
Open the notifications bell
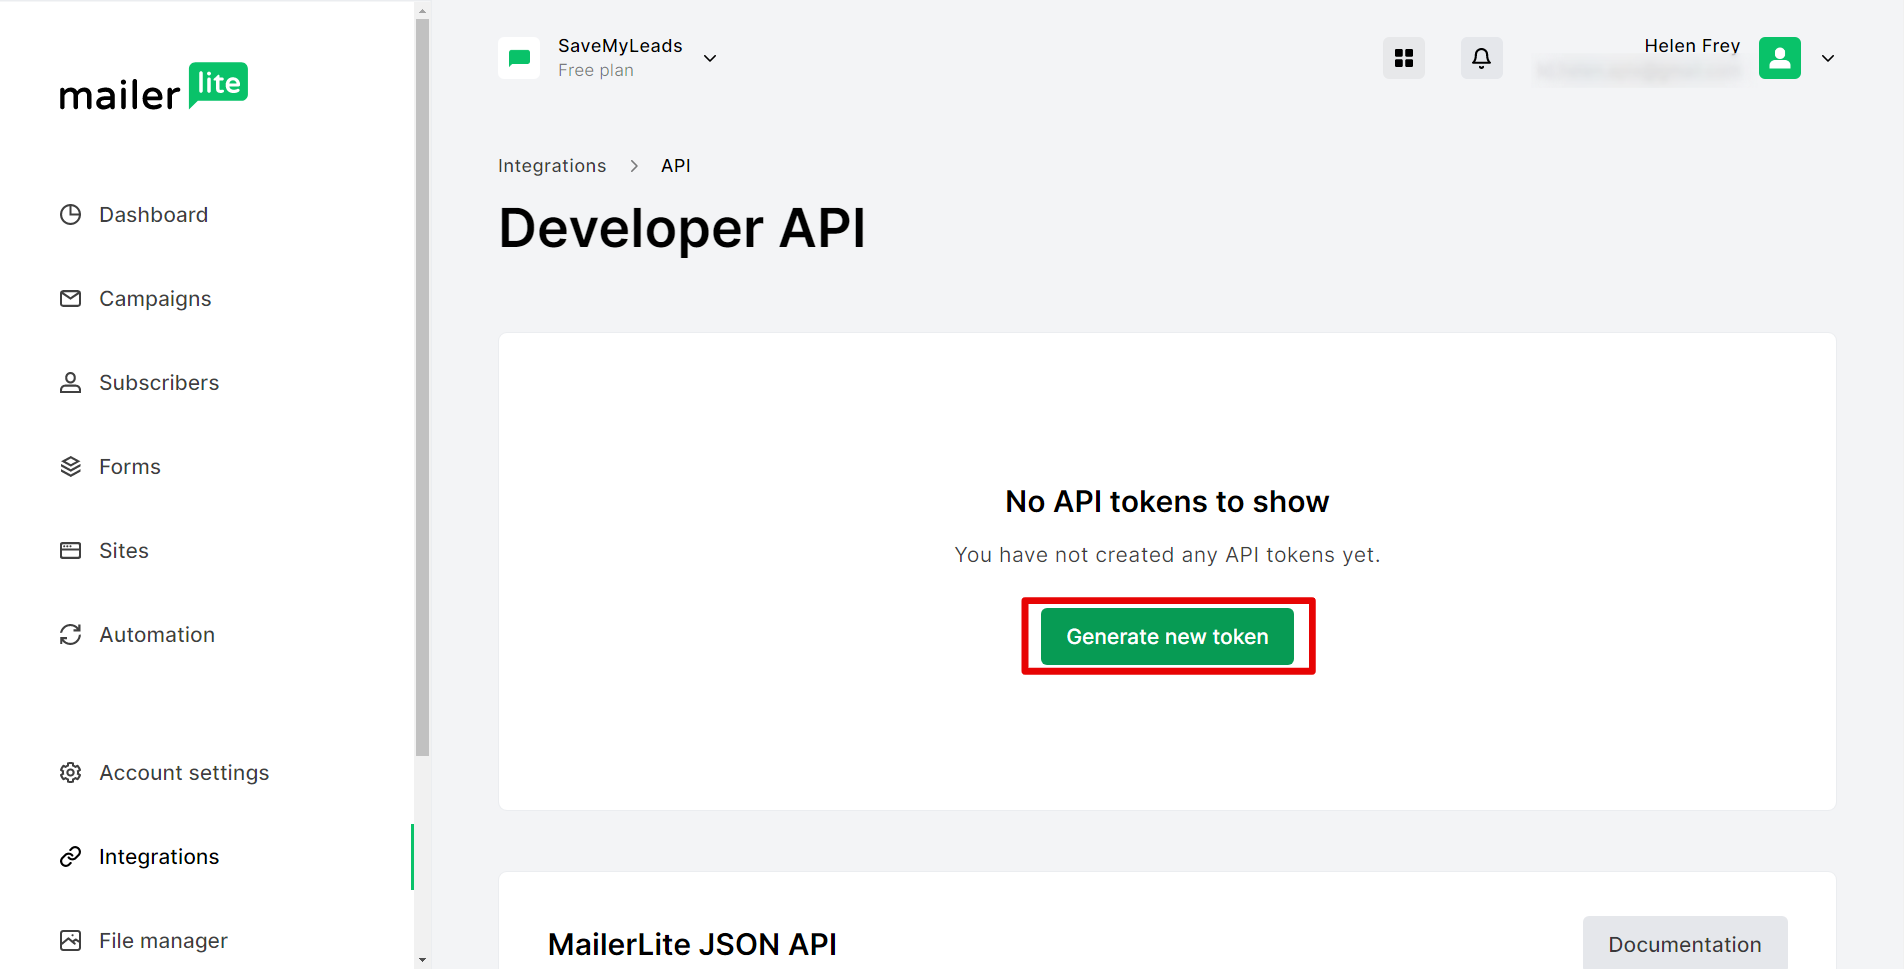tap(1482, 58)
